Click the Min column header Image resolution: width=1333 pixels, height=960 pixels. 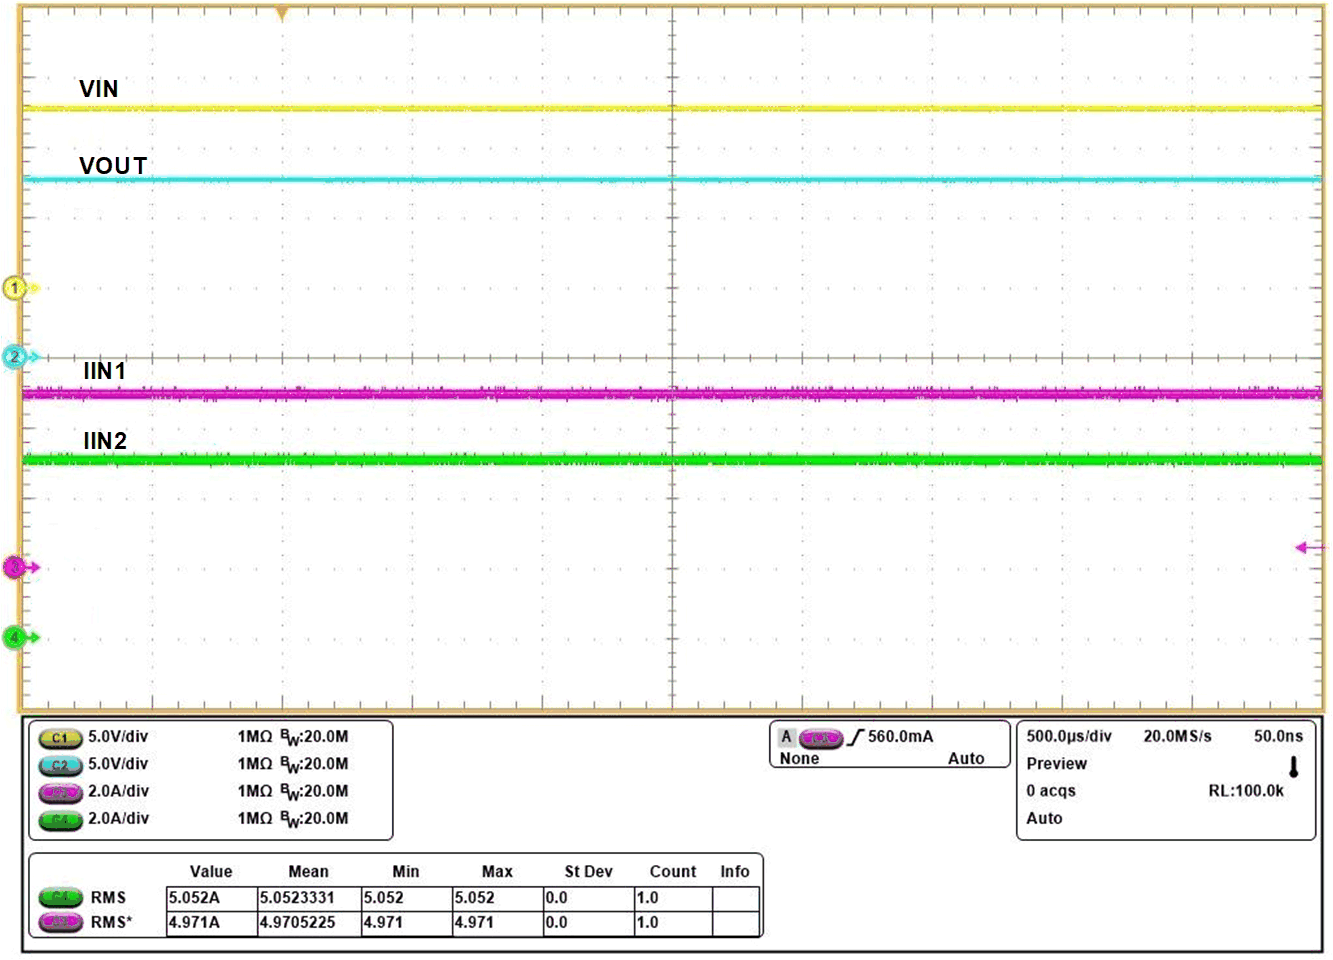pyautogui.click(x=406, y=872)
